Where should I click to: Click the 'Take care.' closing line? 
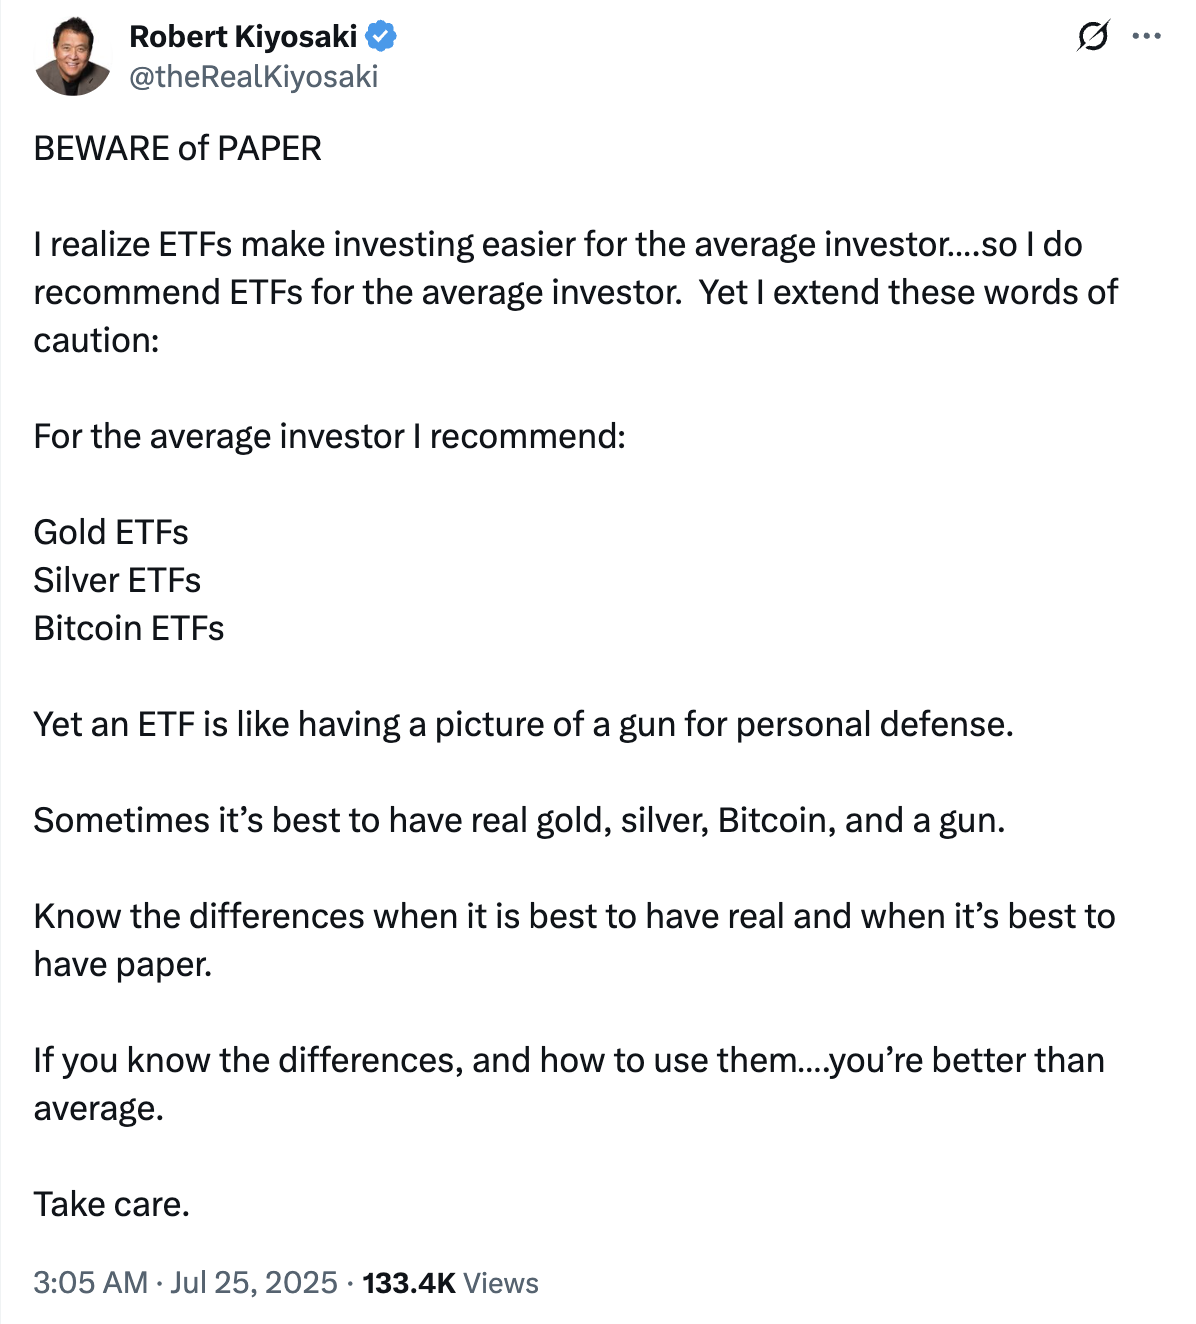113,1204
